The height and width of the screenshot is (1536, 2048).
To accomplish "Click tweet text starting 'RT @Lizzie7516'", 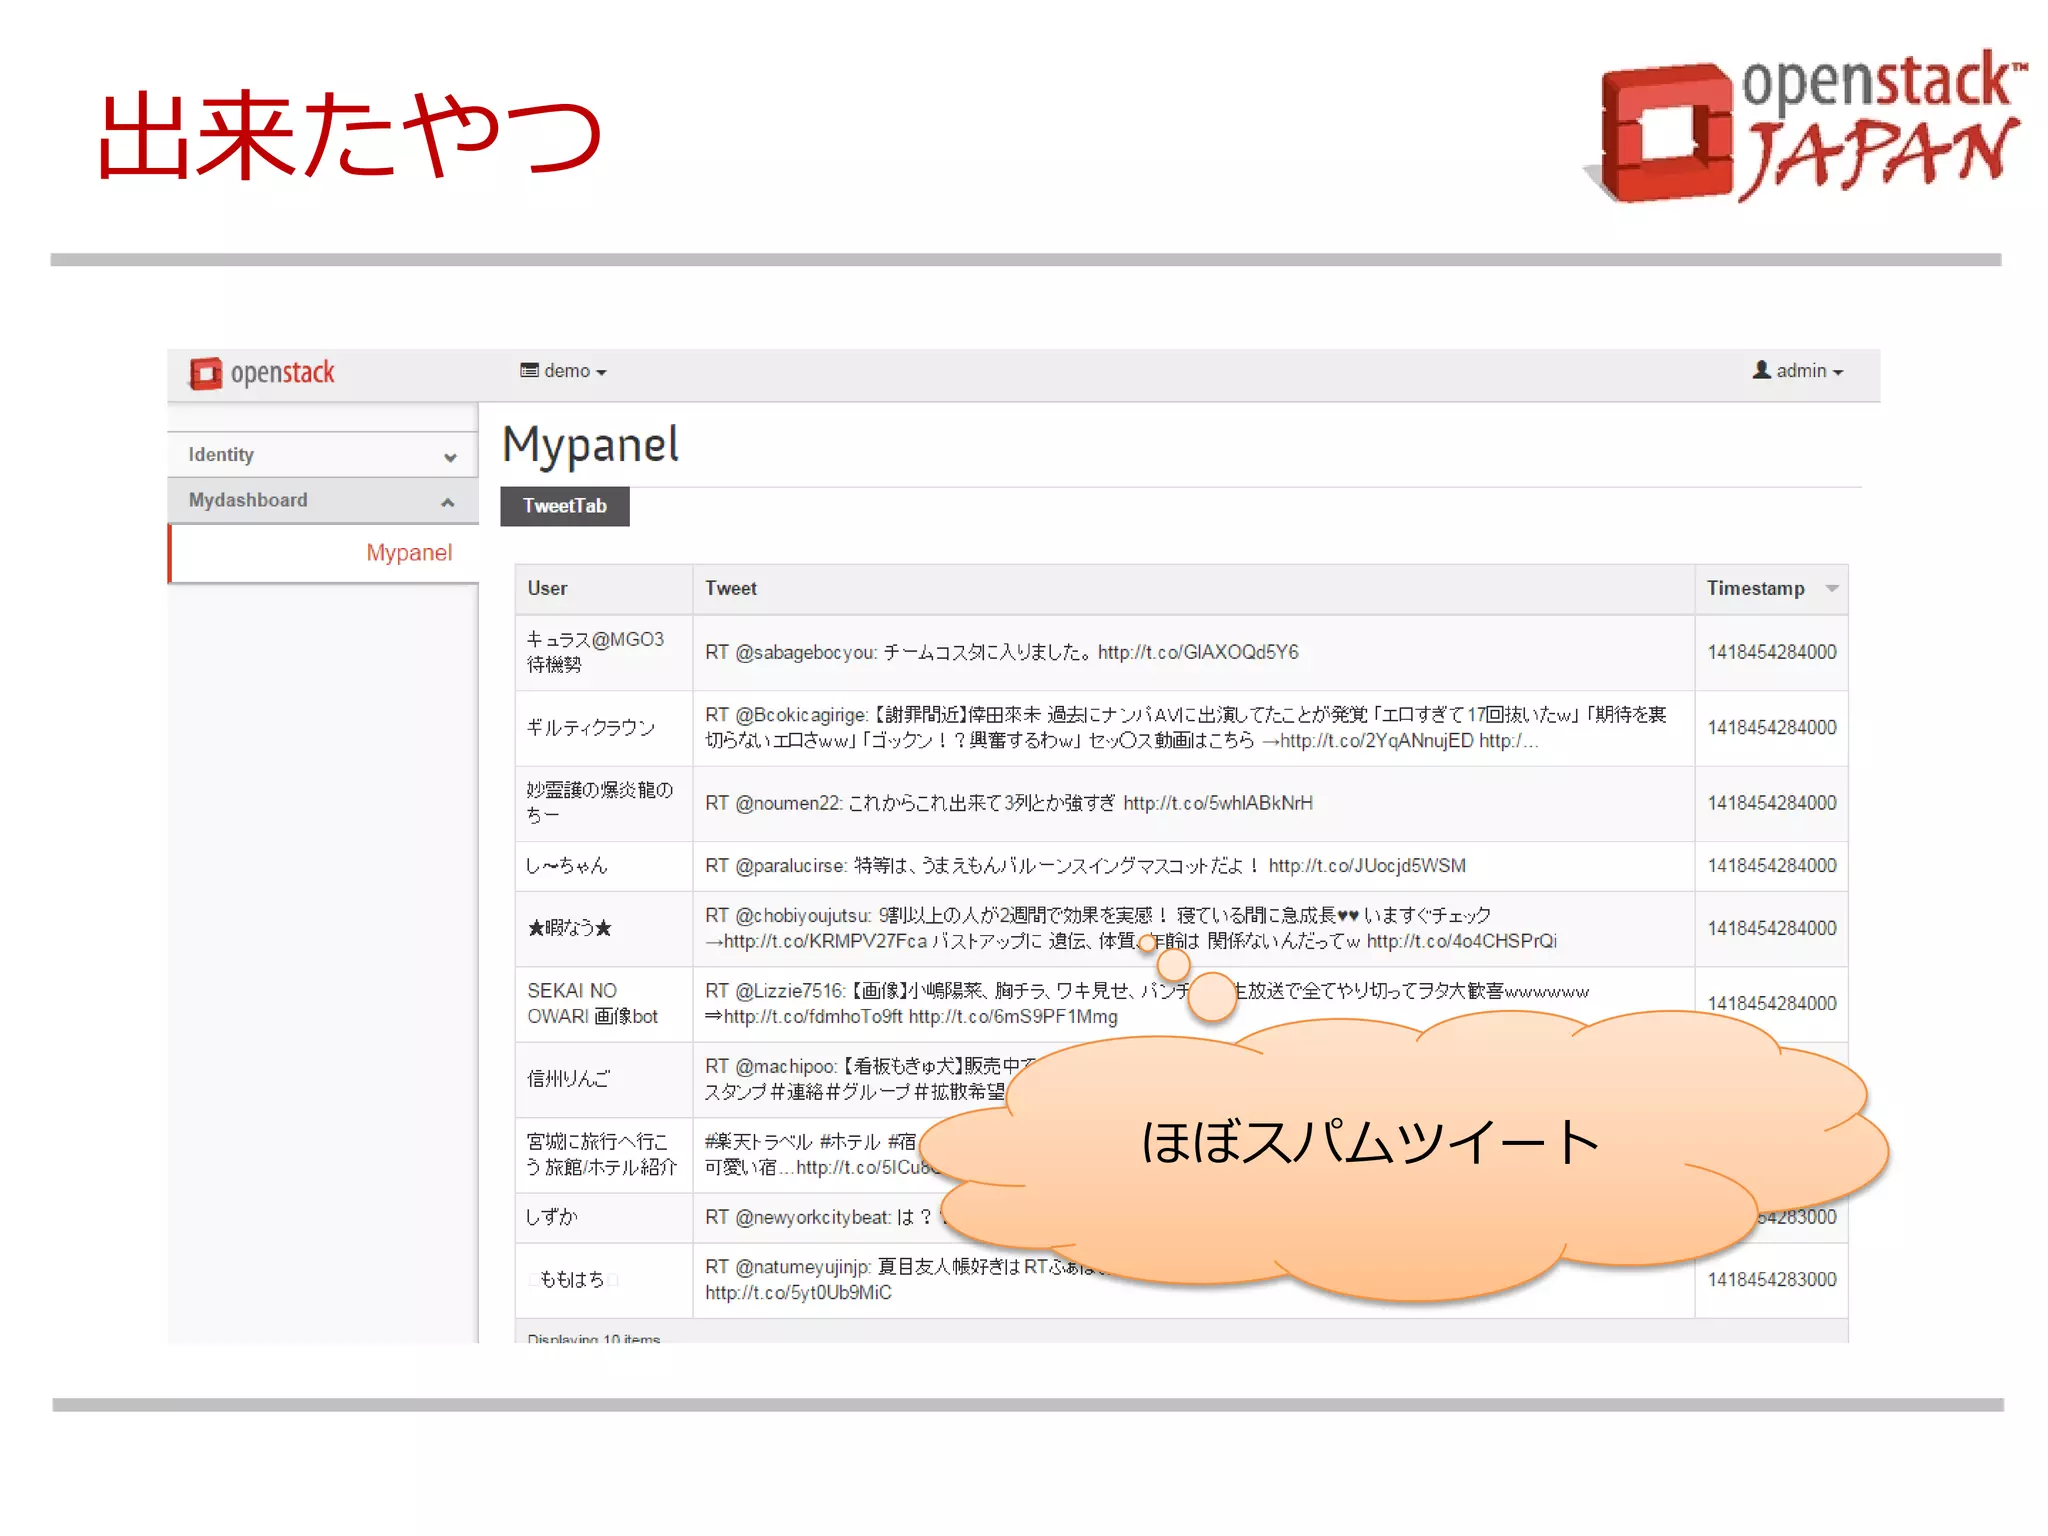I will pos(1147,1004).
